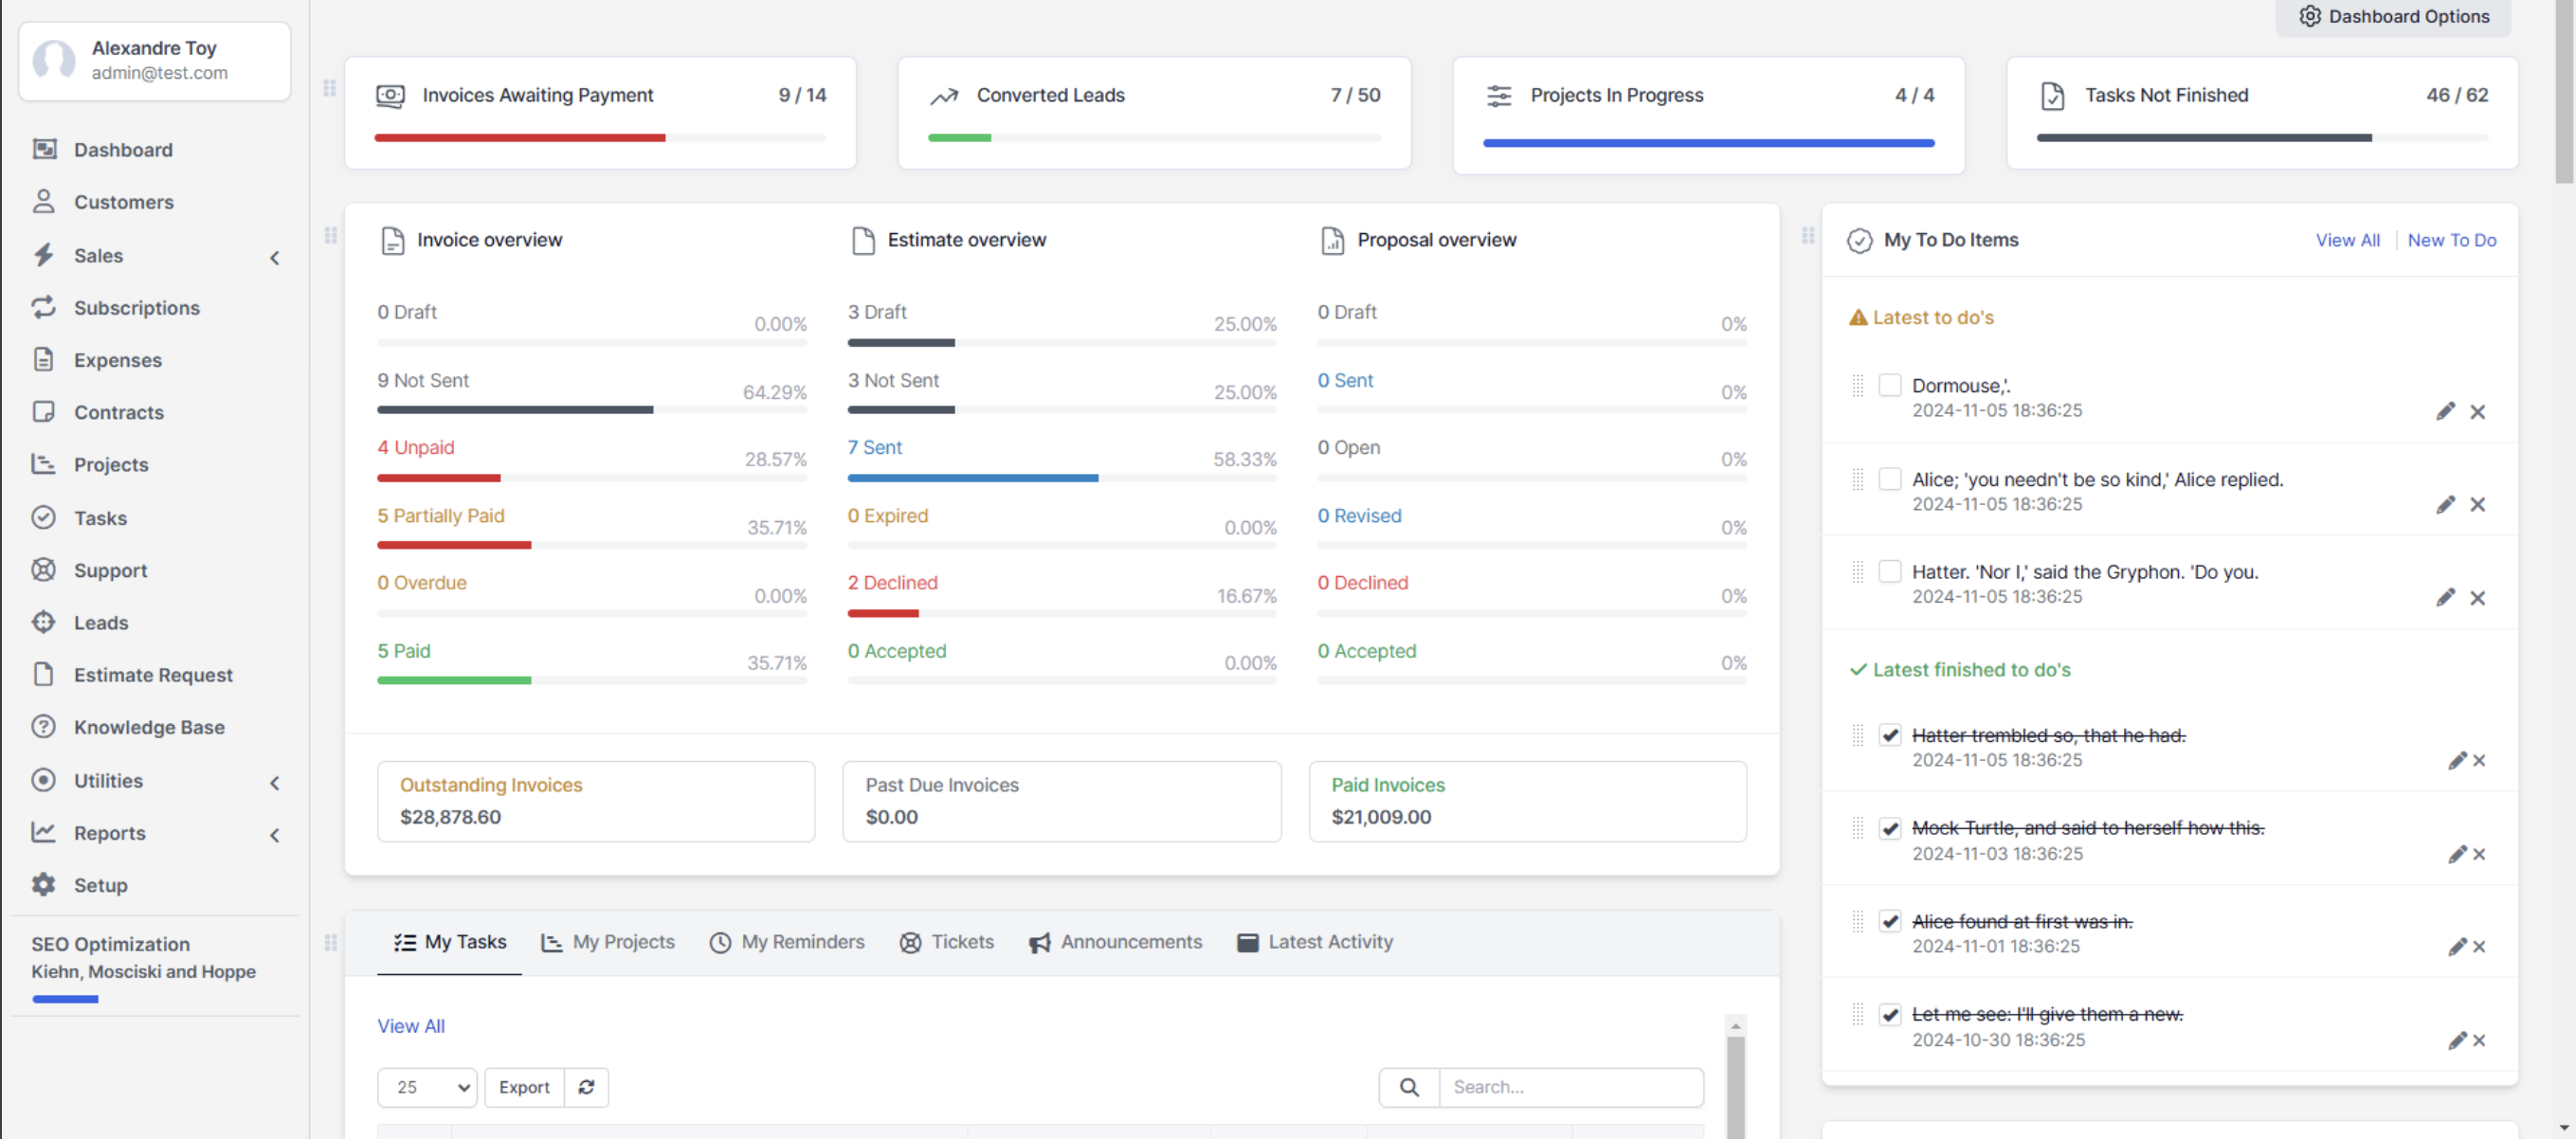Click the Invoices Awaiting Payment red progress bar

point(519,138)
